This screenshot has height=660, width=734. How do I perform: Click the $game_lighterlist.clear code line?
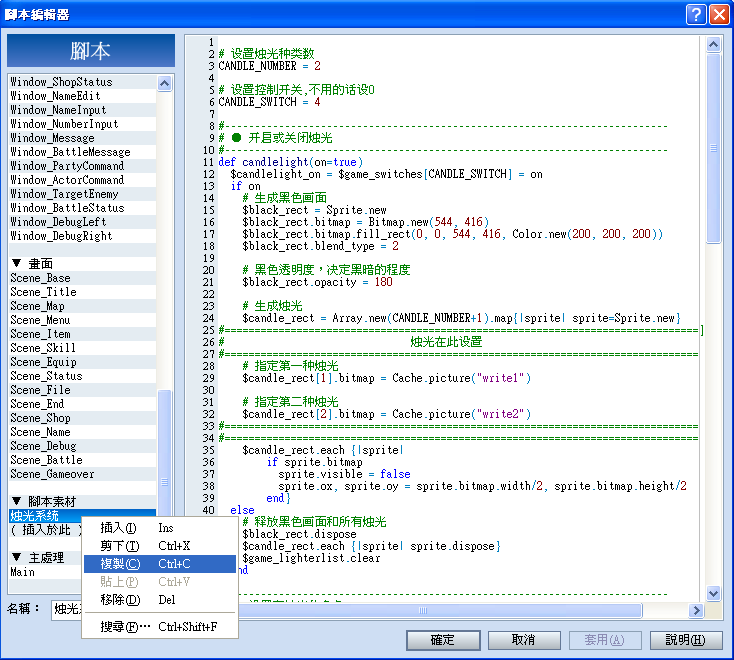(311, 558)
